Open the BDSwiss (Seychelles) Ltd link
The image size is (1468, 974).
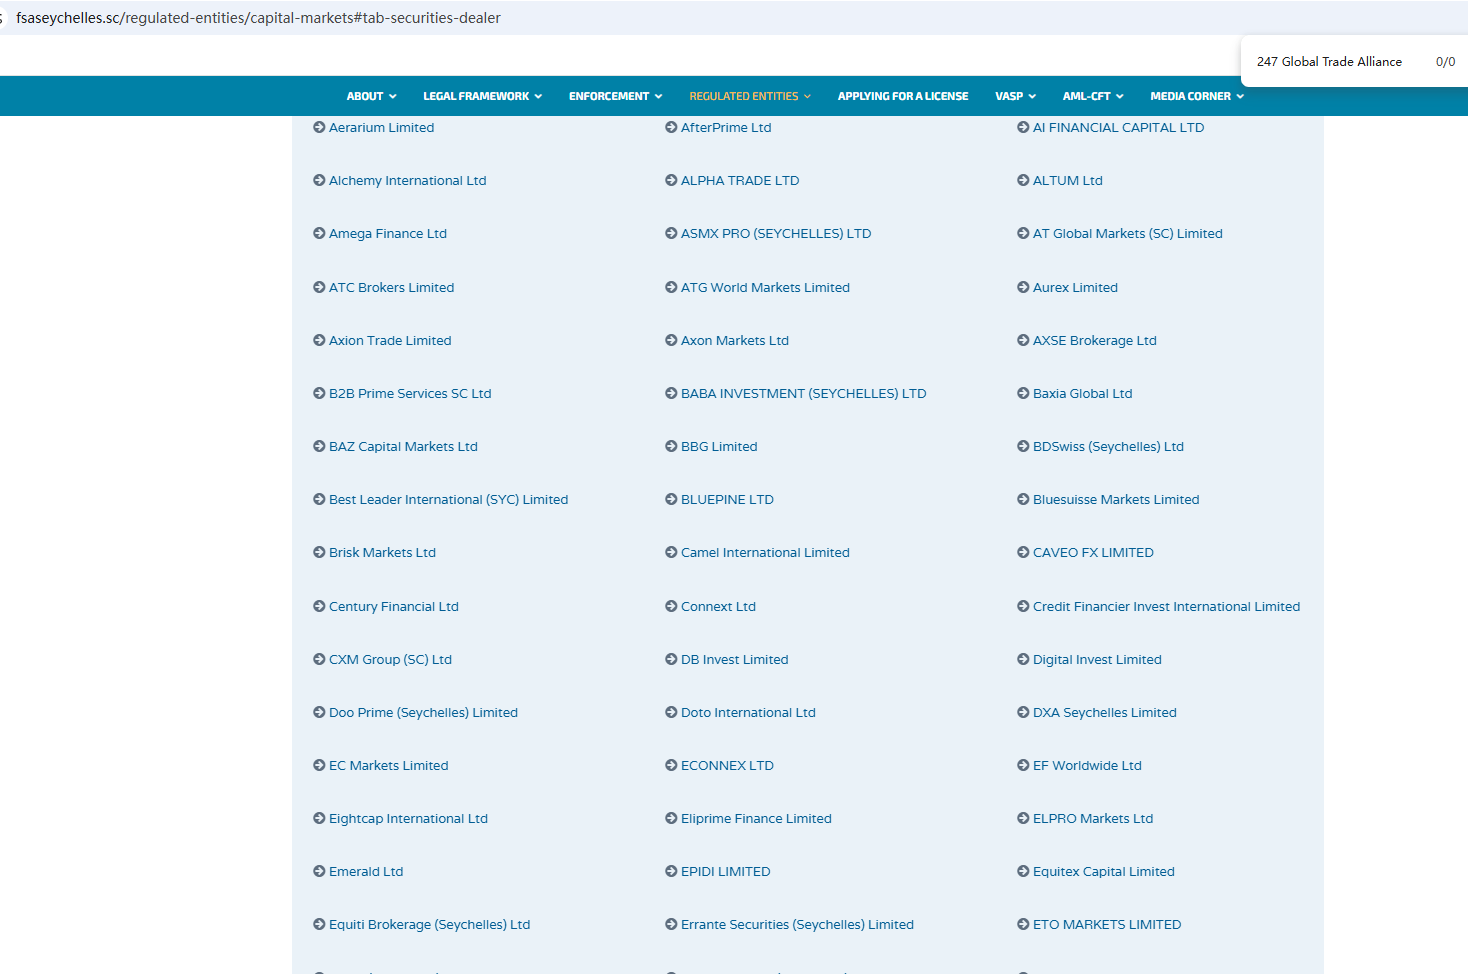coord(1108,446)
